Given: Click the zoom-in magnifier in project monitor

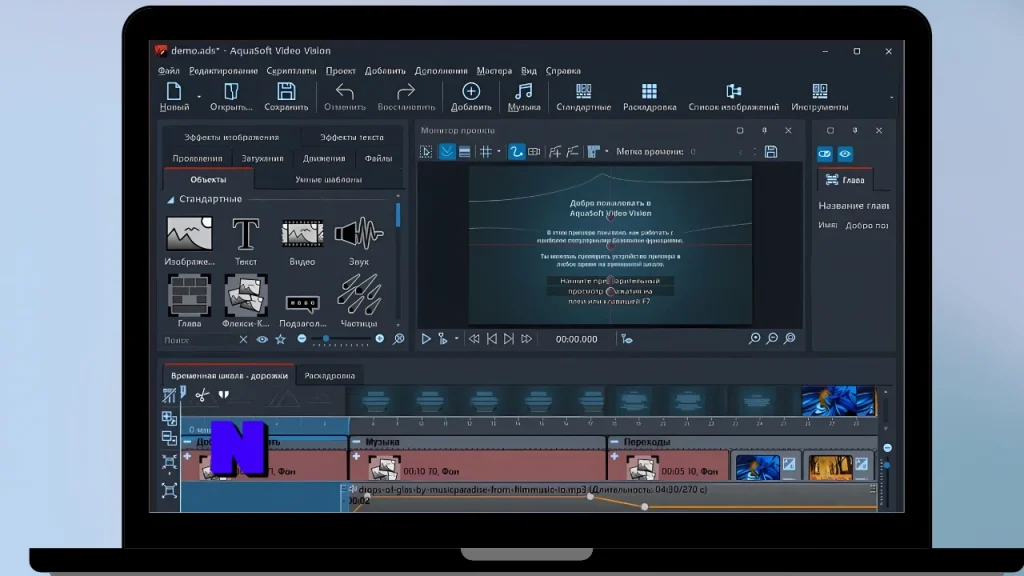Looking at the screenshot, I should click(x=754, y=338).
